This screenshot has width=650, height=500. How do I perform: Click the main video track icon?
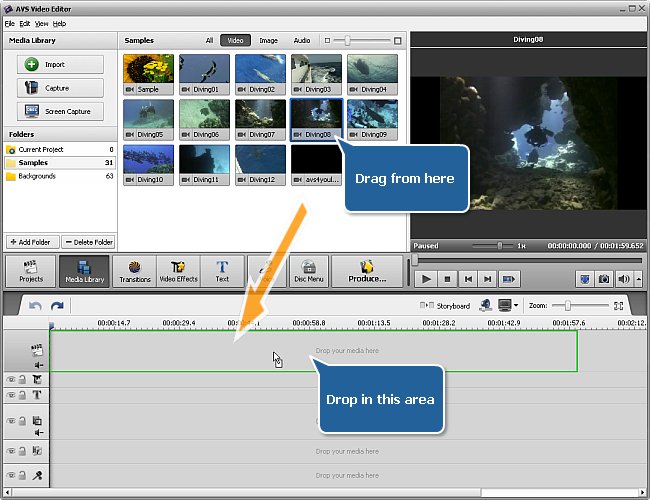[37, 350]
